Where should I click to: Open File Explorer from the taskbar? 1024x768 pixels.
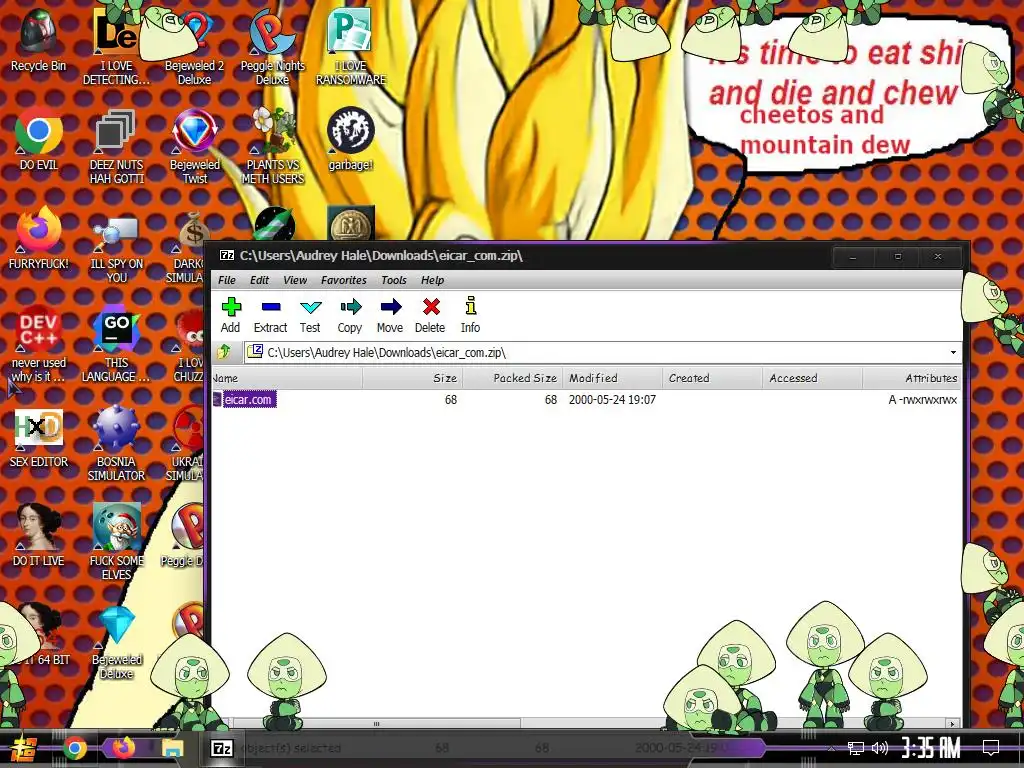click(172, 748)
